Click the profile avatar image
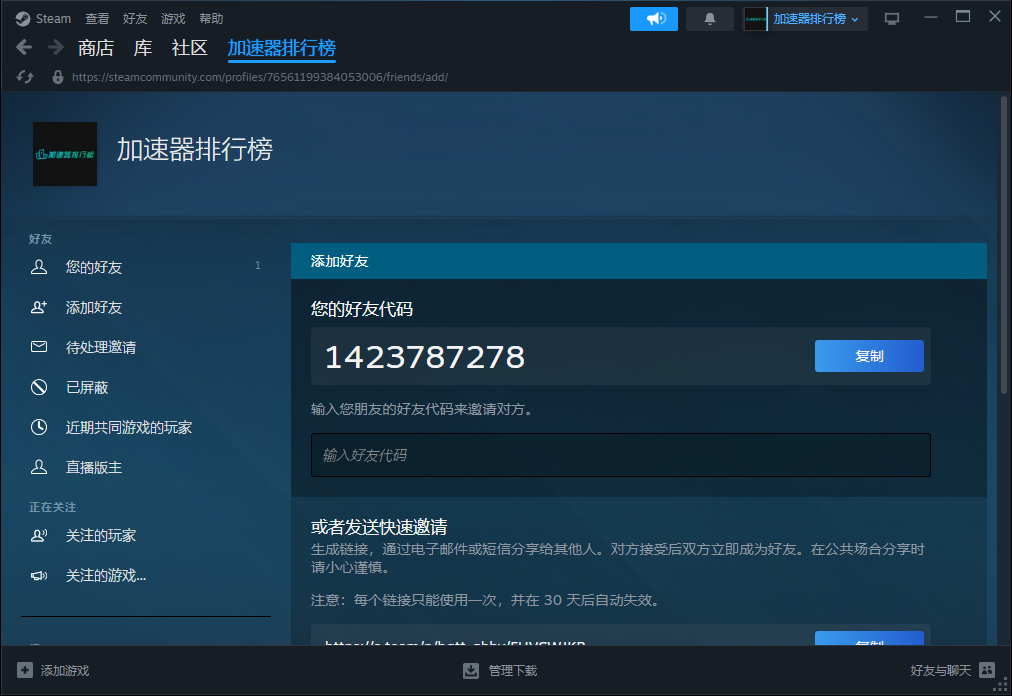 click(x=65, y=154)
